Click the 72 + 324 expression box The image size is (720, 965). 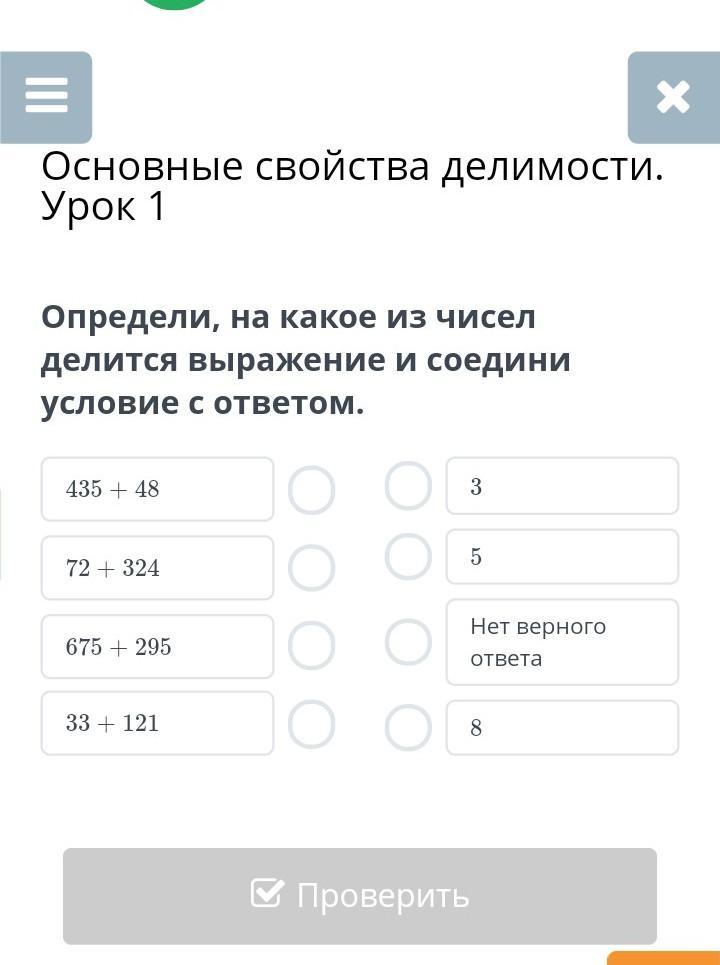[x=158, y=567]
